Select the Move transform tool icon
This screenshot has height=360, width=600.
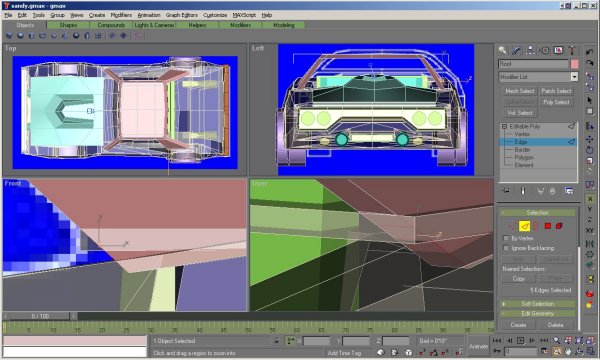coord(589,139)
